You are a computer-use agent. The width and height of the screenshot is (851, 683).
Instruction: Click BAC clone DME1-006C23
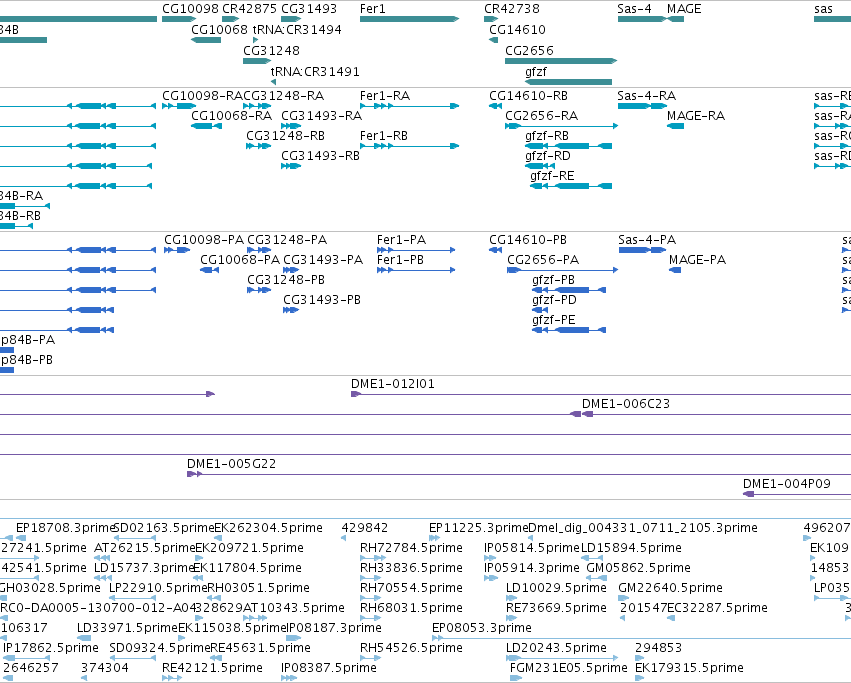626,404
